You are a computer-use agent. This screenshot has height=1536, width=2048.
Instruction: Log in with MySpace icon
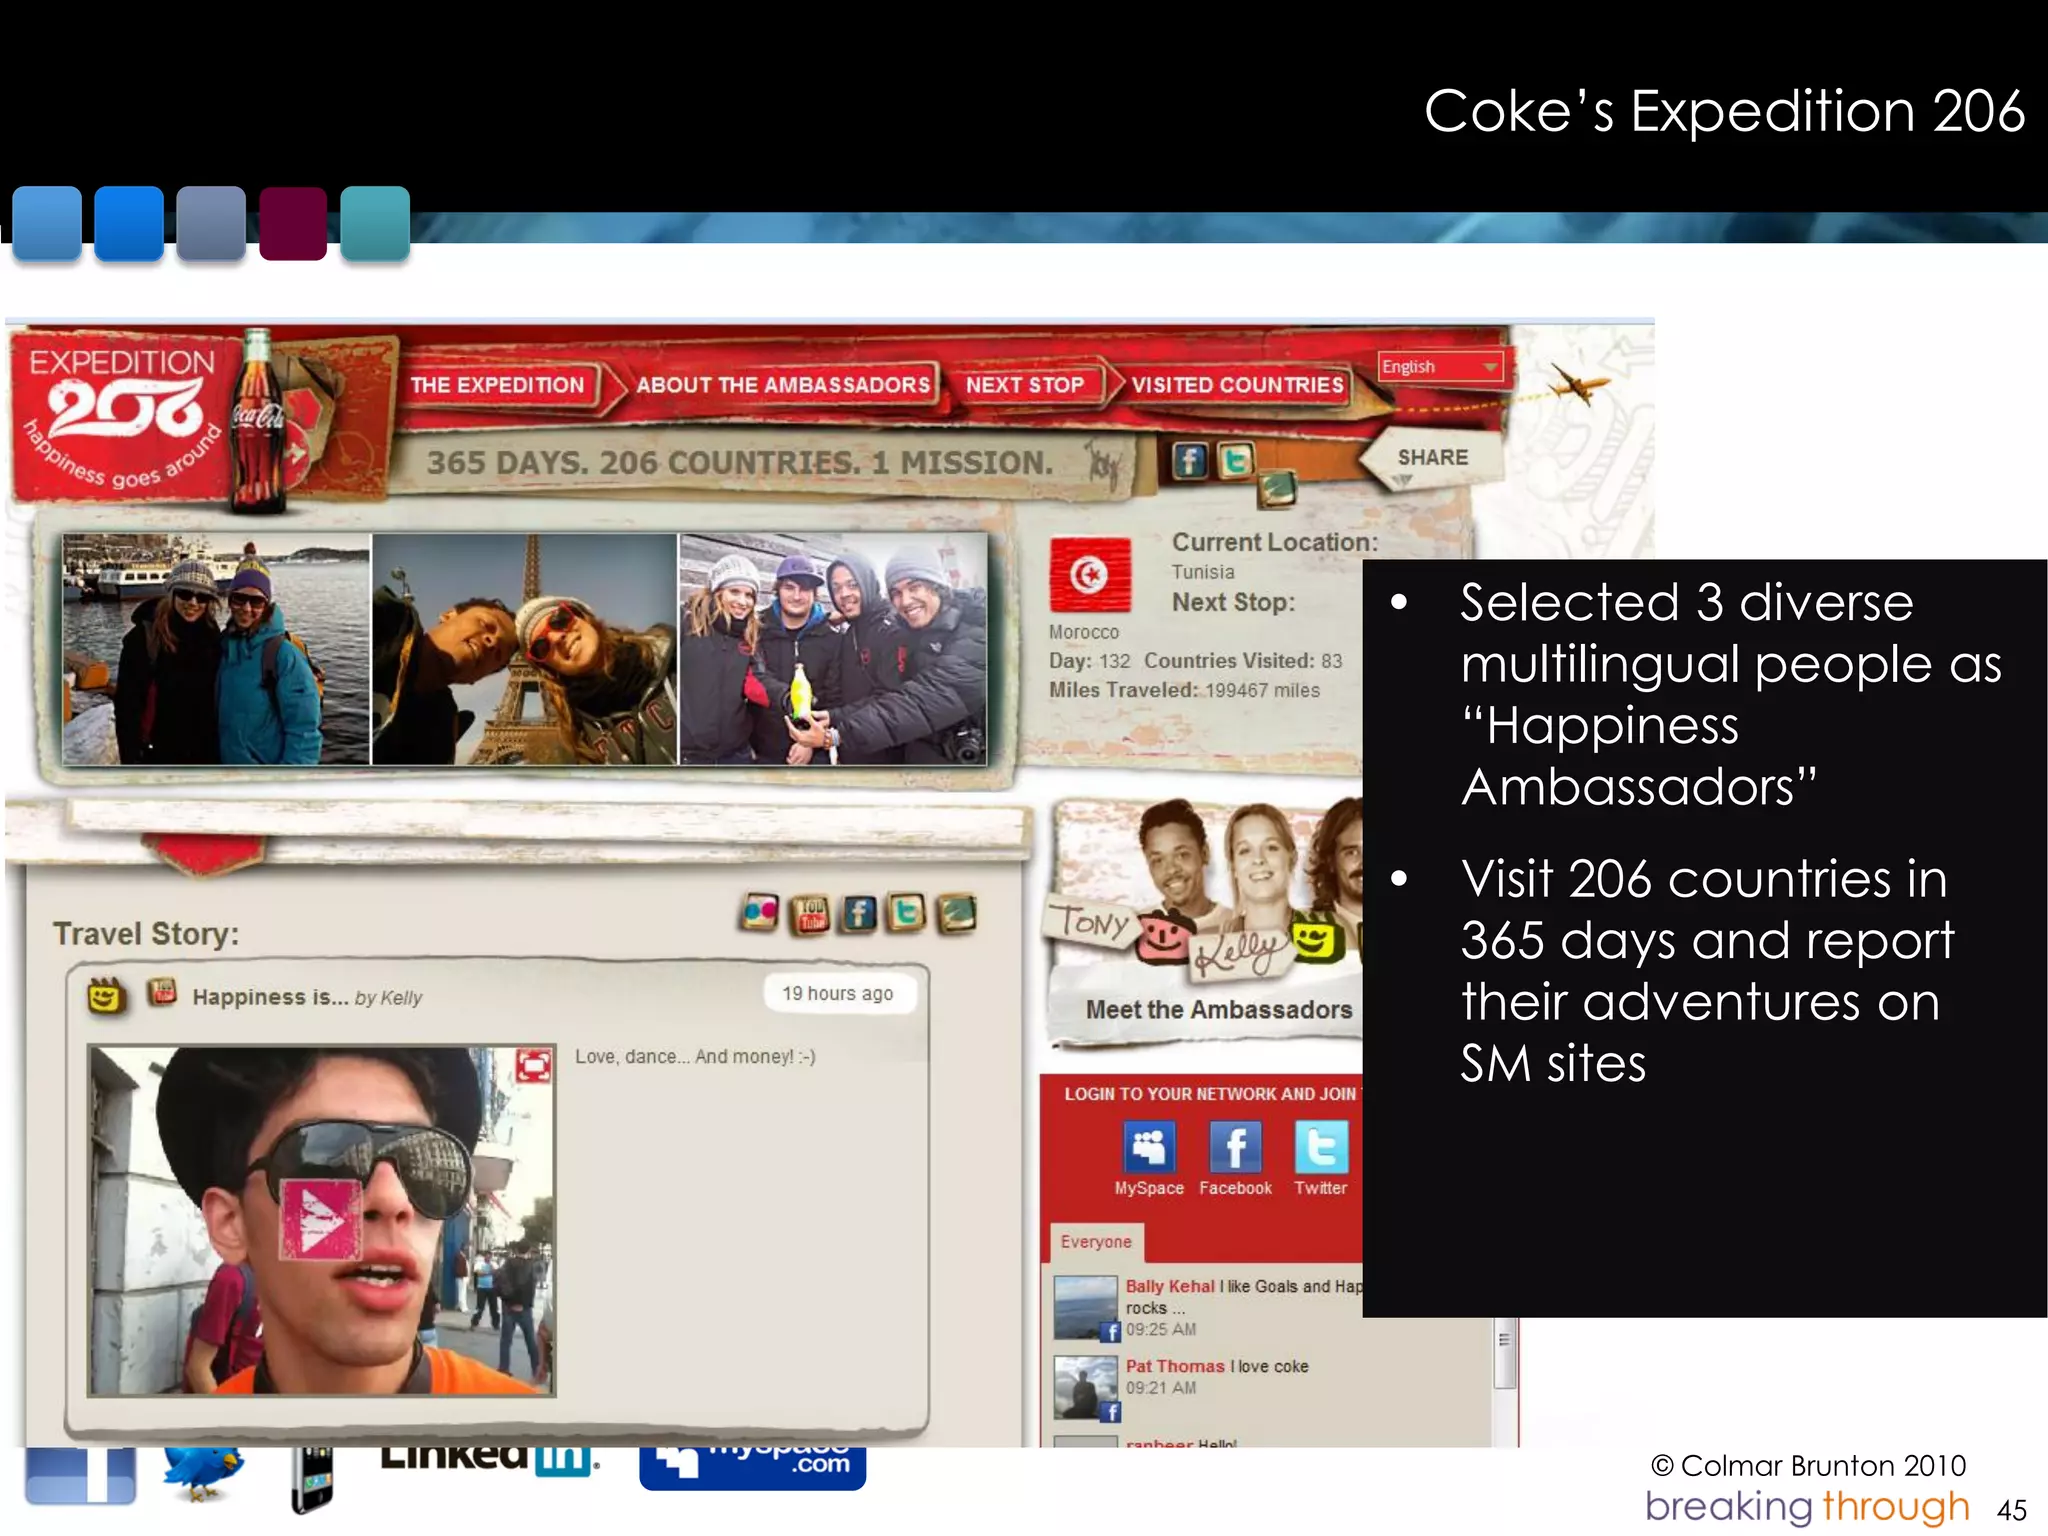pos(1149,1147)
